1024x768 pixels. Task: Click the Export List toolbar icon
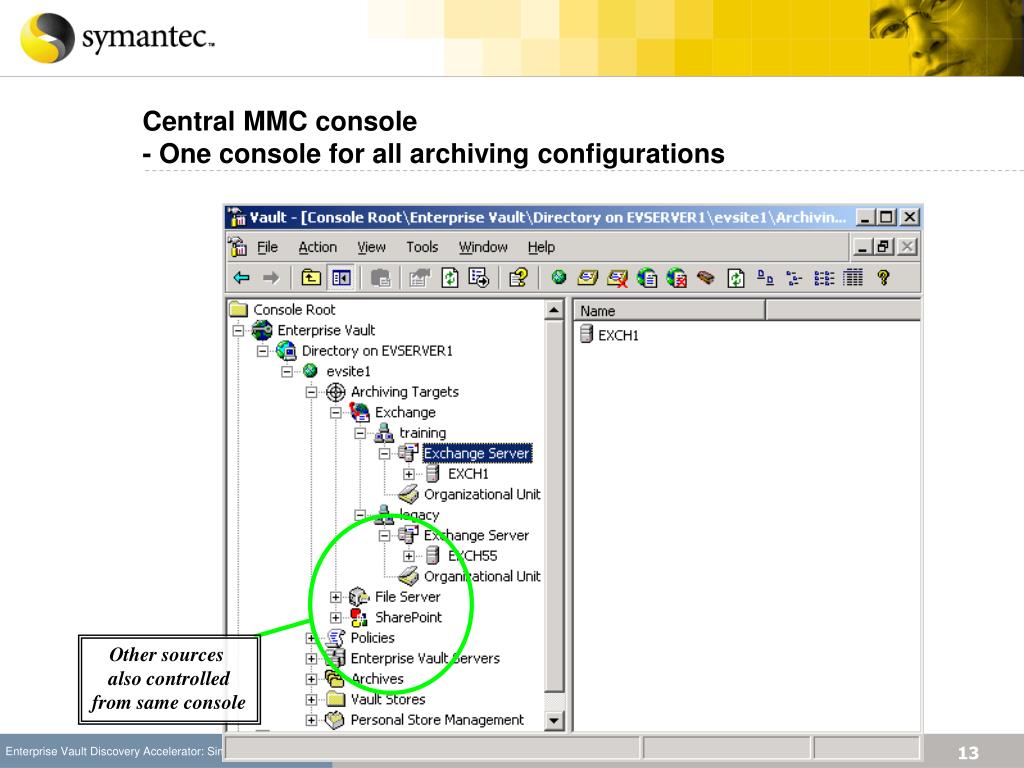tap(479, 278)
